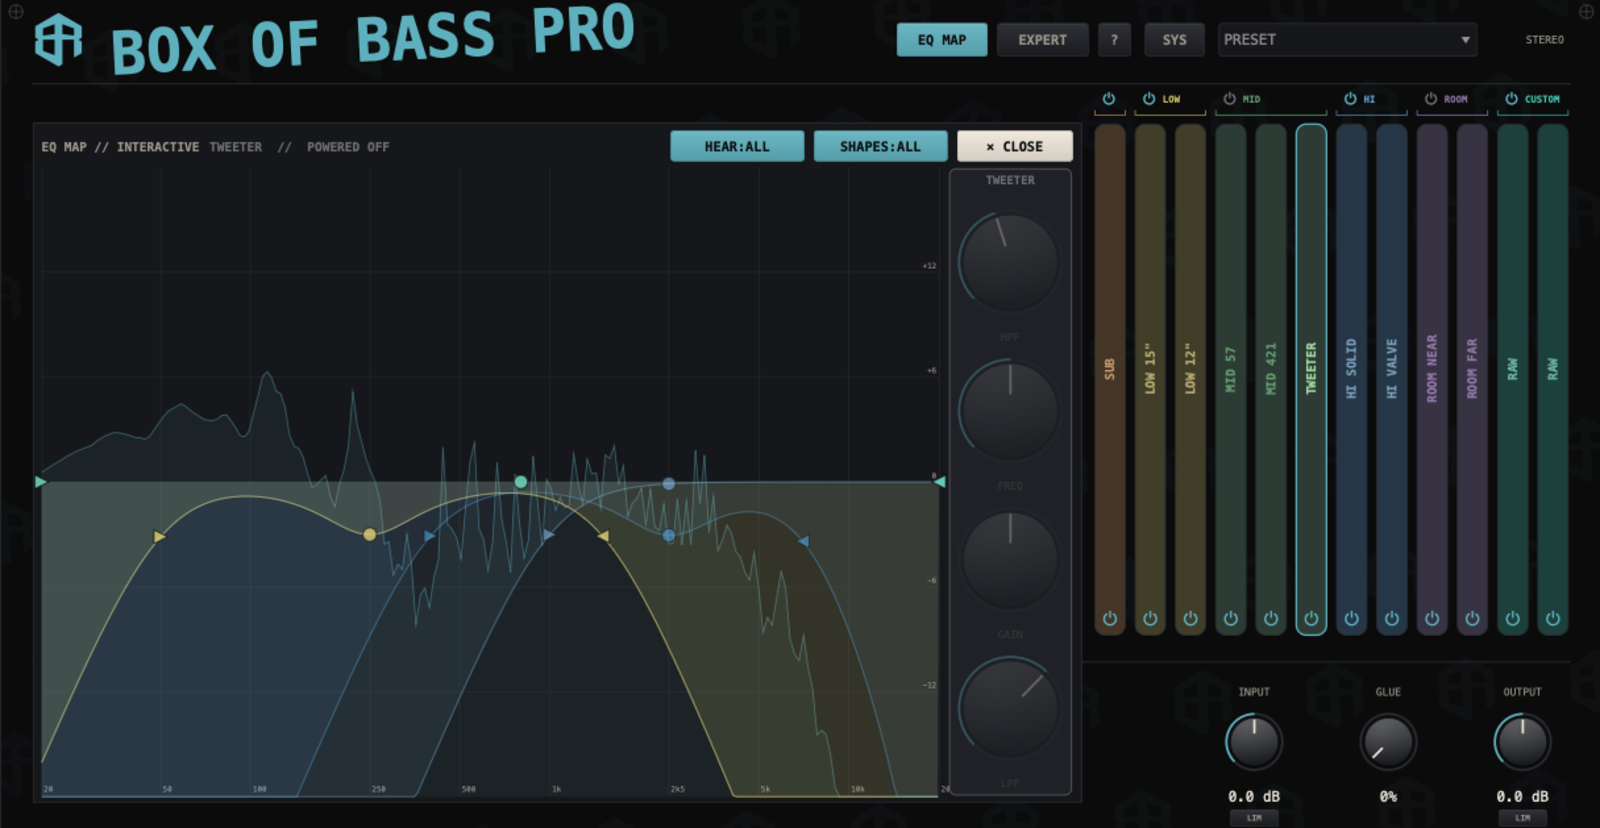The image size is (1600, 828).
Task: Click the TWEETER GAIN knob
Action: point(1009,559)
